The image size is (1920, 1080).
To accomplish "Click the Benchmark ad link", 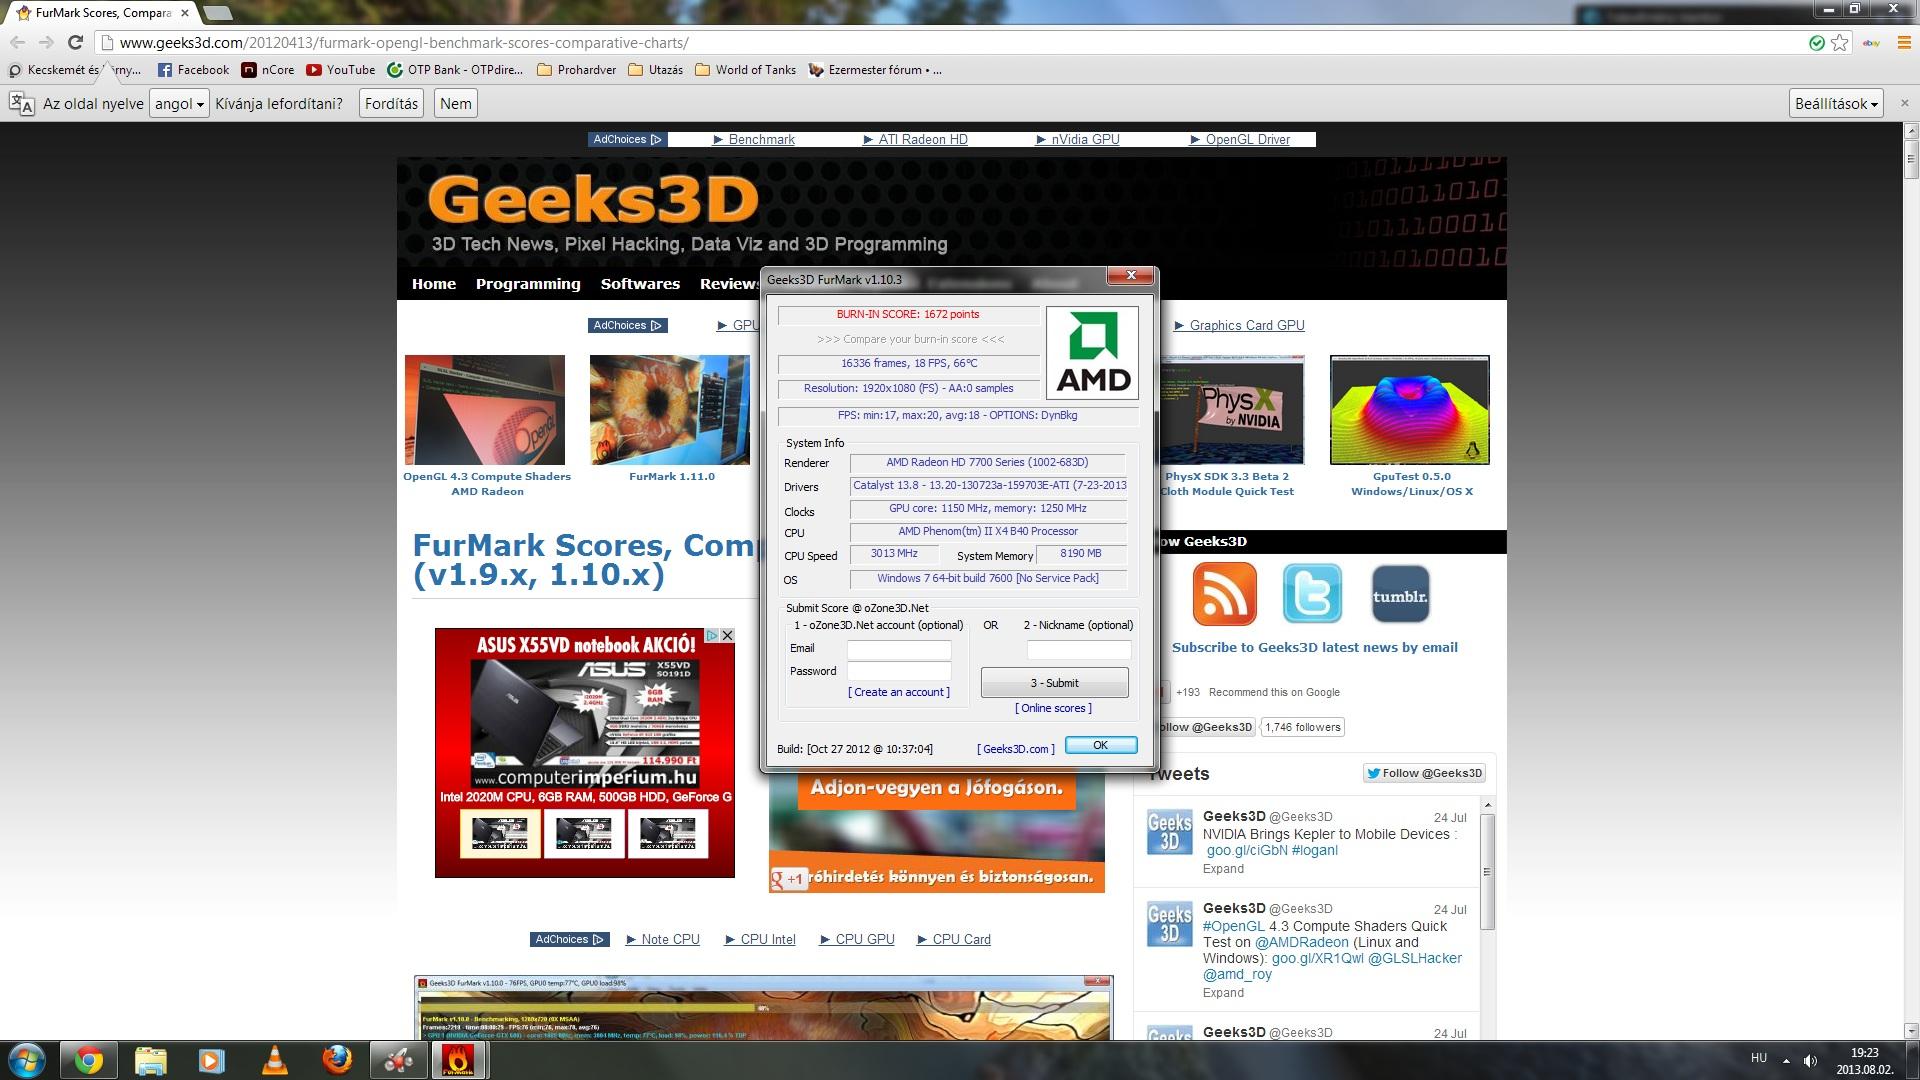I will click(754, 140).
